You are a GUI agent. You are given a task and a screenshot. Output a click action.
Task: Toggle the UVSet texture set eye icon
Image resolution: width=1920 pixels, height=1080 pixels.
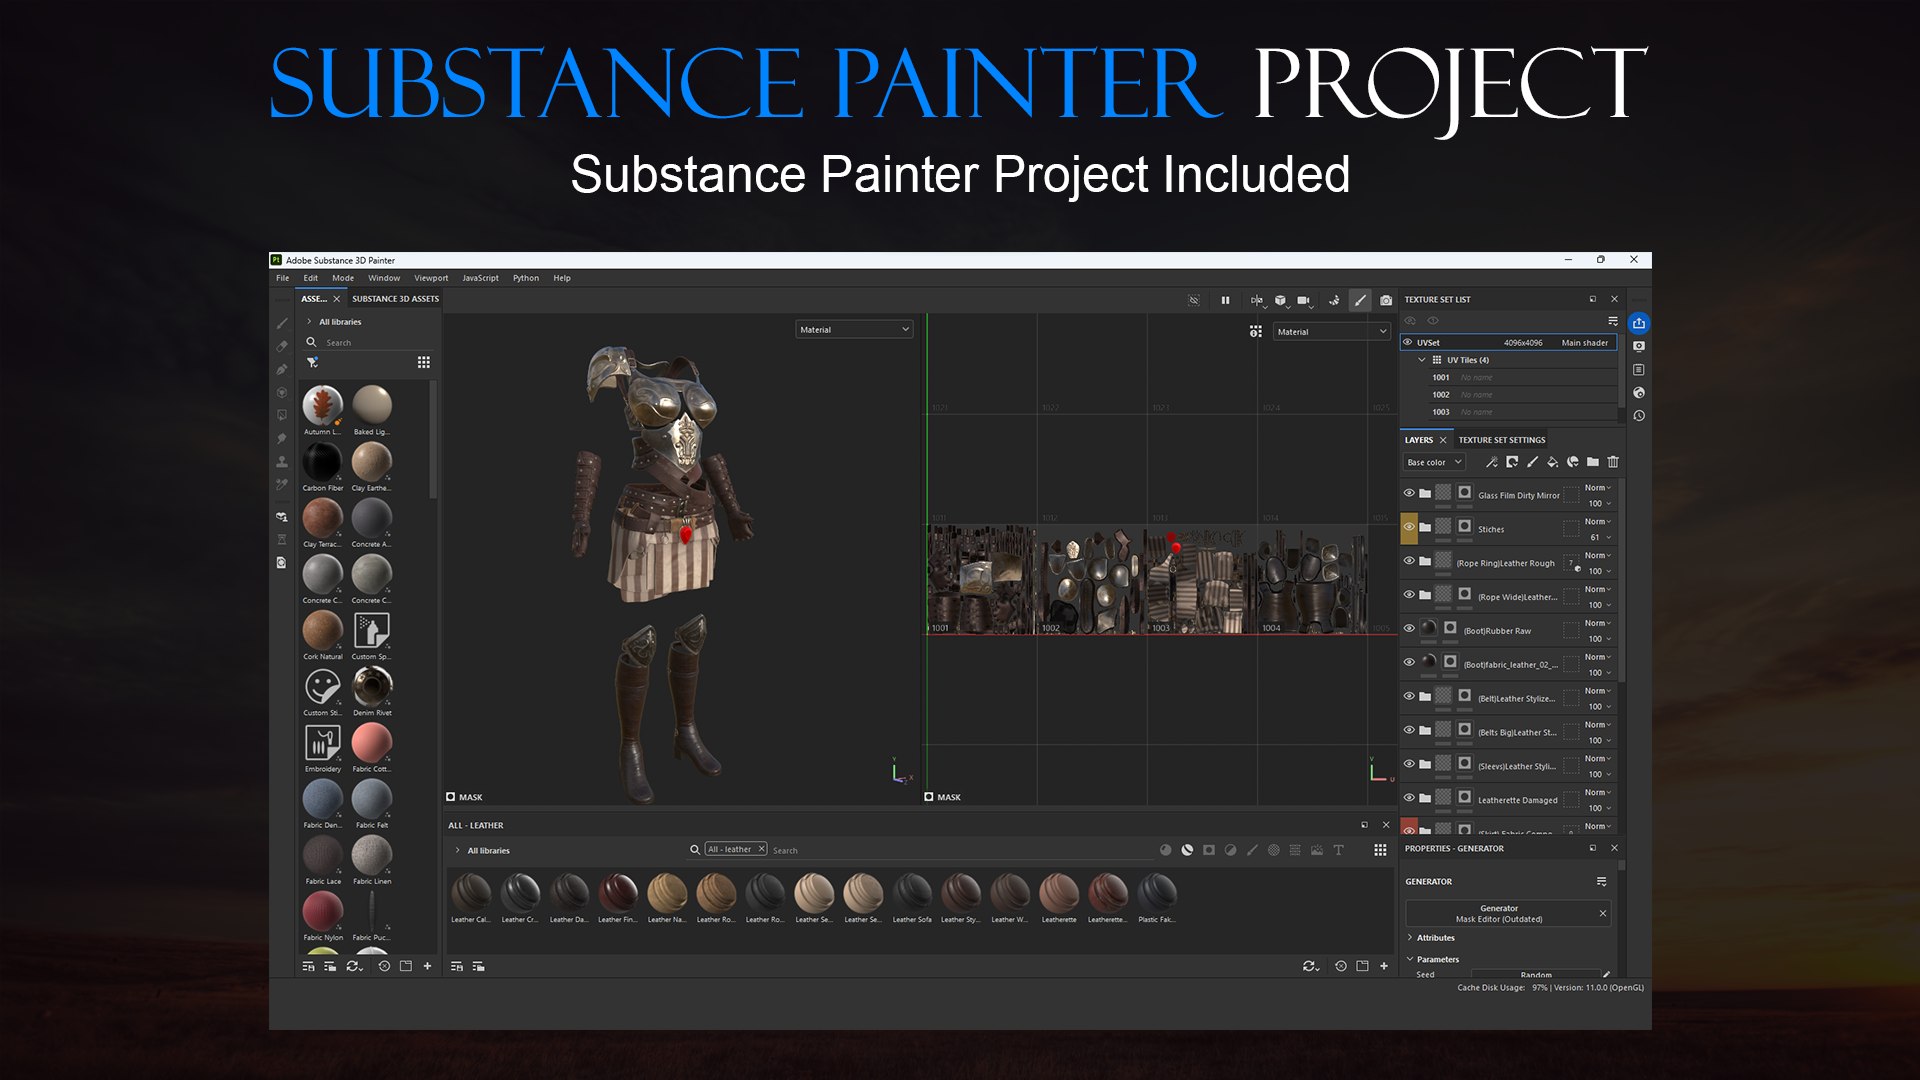[x=1408, y=342]
